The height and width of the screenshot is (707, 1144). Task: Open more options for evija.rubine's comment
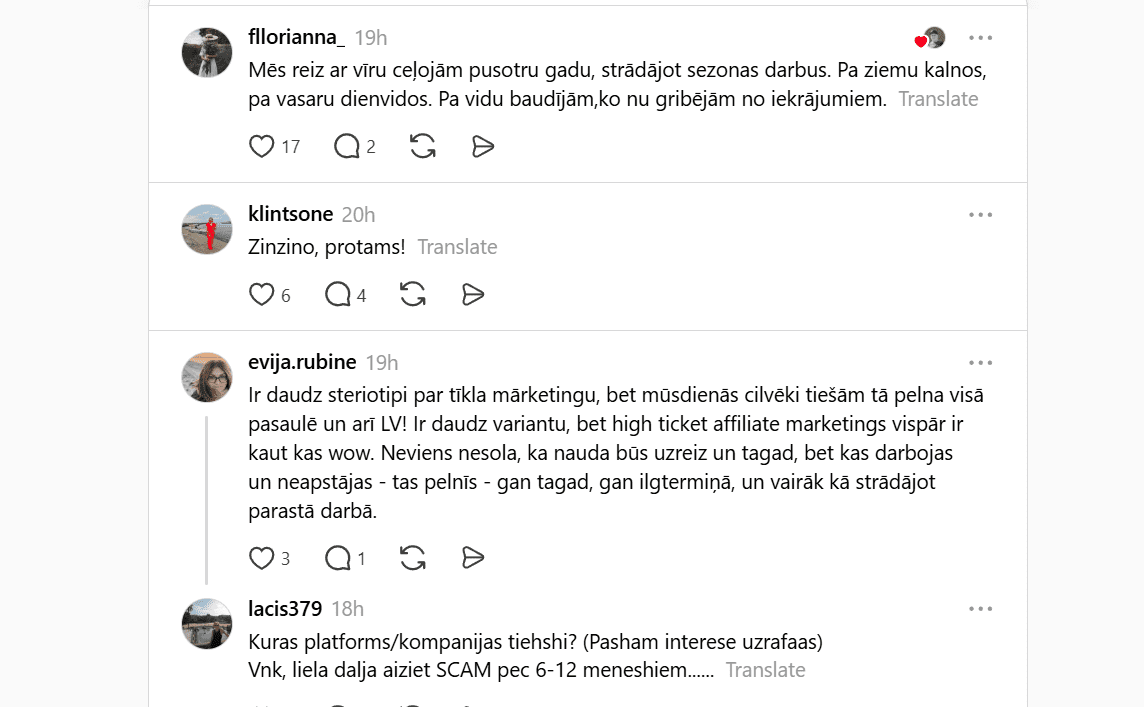(x=980, y=363)
